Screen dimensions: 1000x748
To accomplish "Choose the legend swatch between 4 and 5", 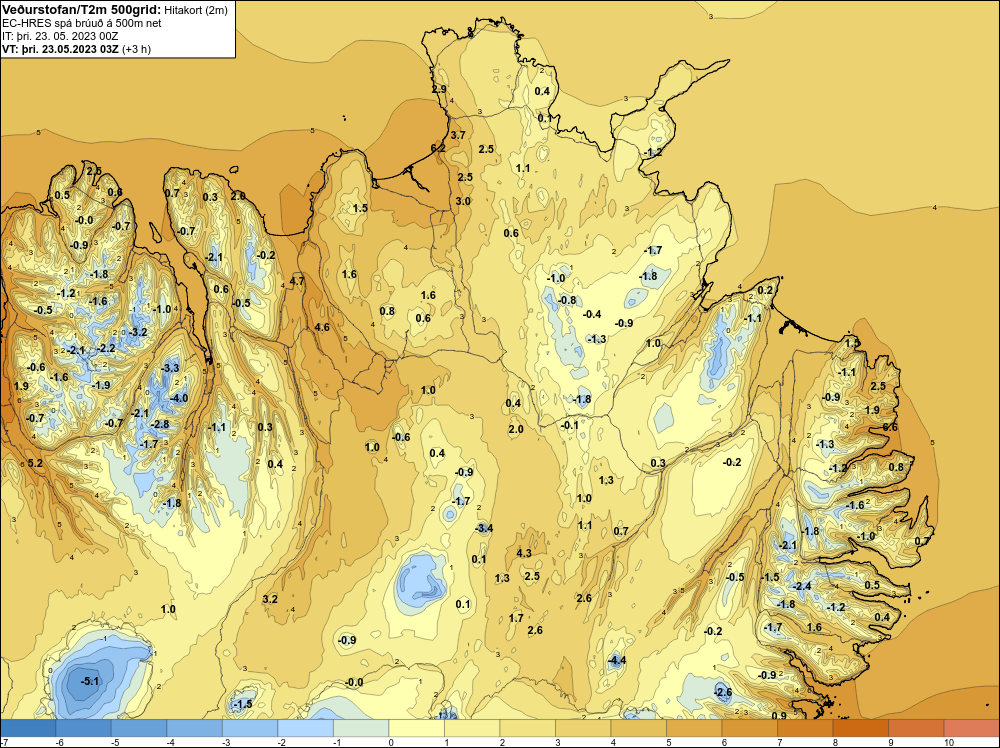I will (638, 728).
